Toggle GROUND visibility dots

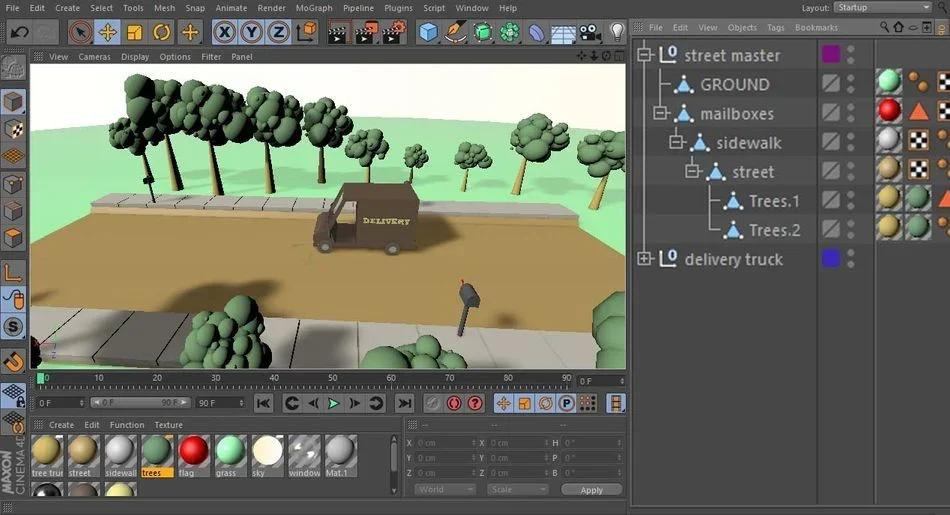pos(851,83)
